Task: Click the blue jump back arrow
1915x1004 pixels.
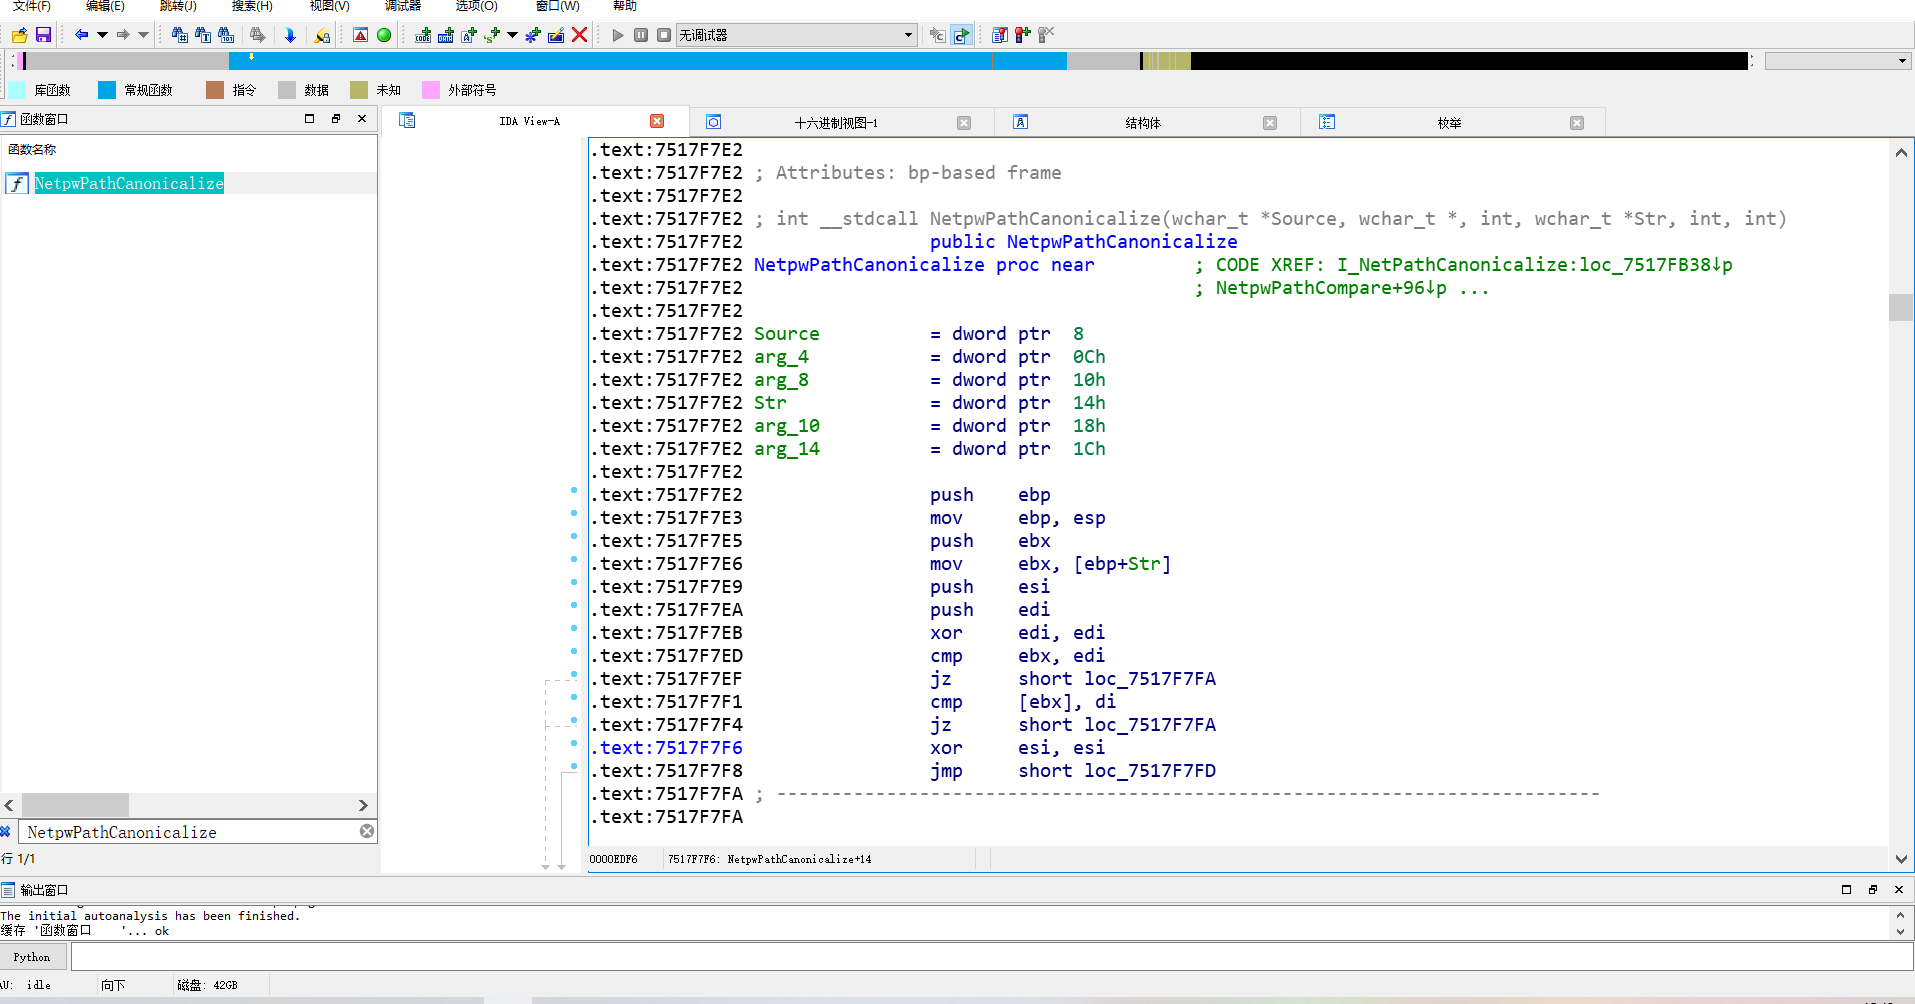Action: pyautogui.click(x=81, y=35)
